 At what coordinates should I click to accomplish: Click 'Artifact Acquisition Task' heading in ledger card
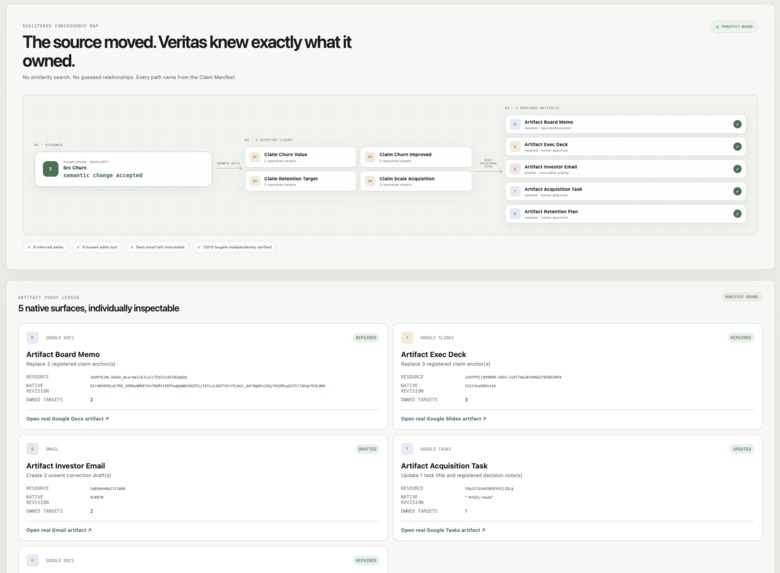444,466
